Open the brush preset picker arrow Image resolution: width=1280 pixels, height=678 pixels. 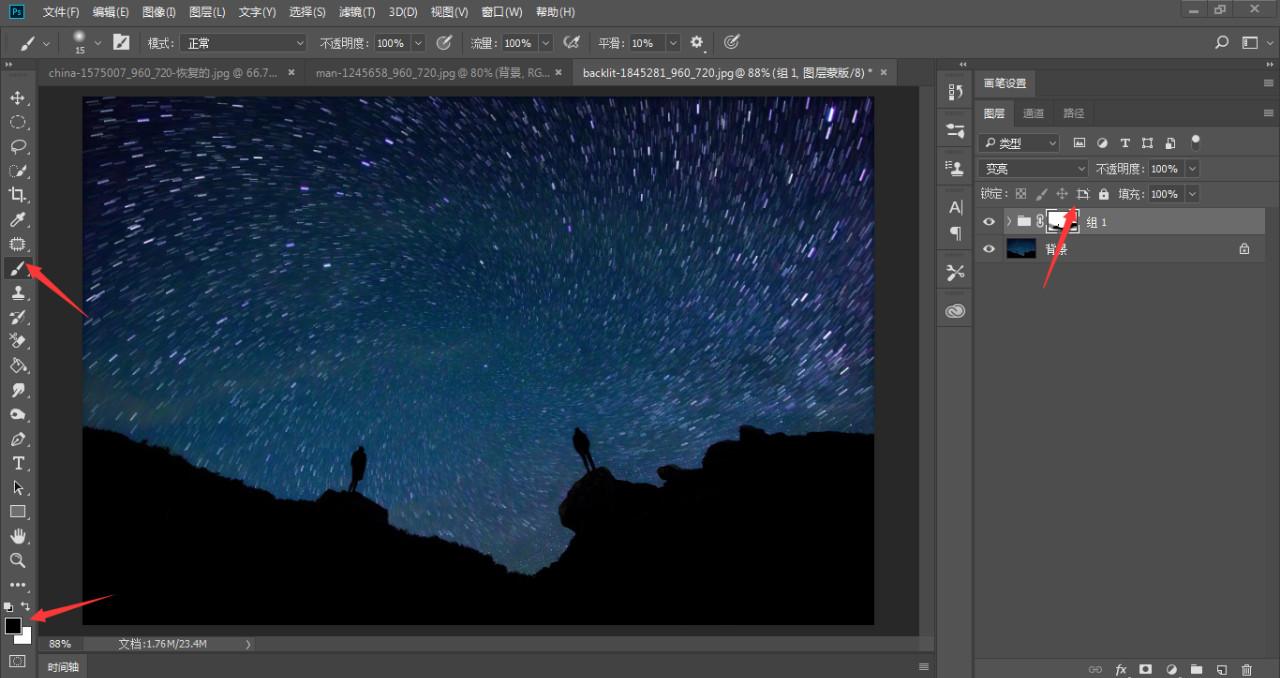[97, 43]
